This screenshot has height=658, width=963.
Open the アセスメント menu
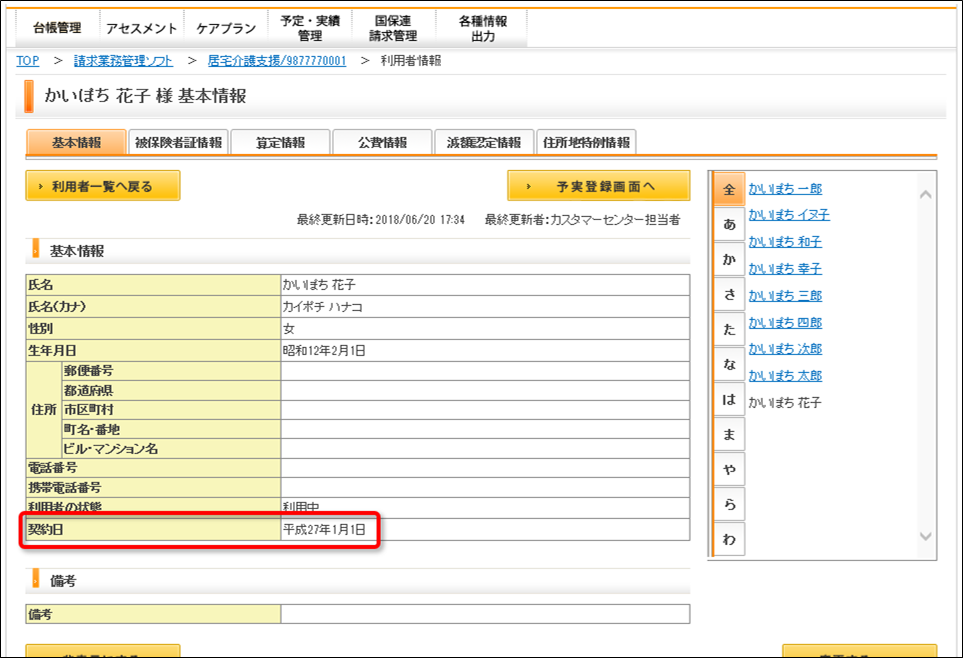(x=141, y=28)
